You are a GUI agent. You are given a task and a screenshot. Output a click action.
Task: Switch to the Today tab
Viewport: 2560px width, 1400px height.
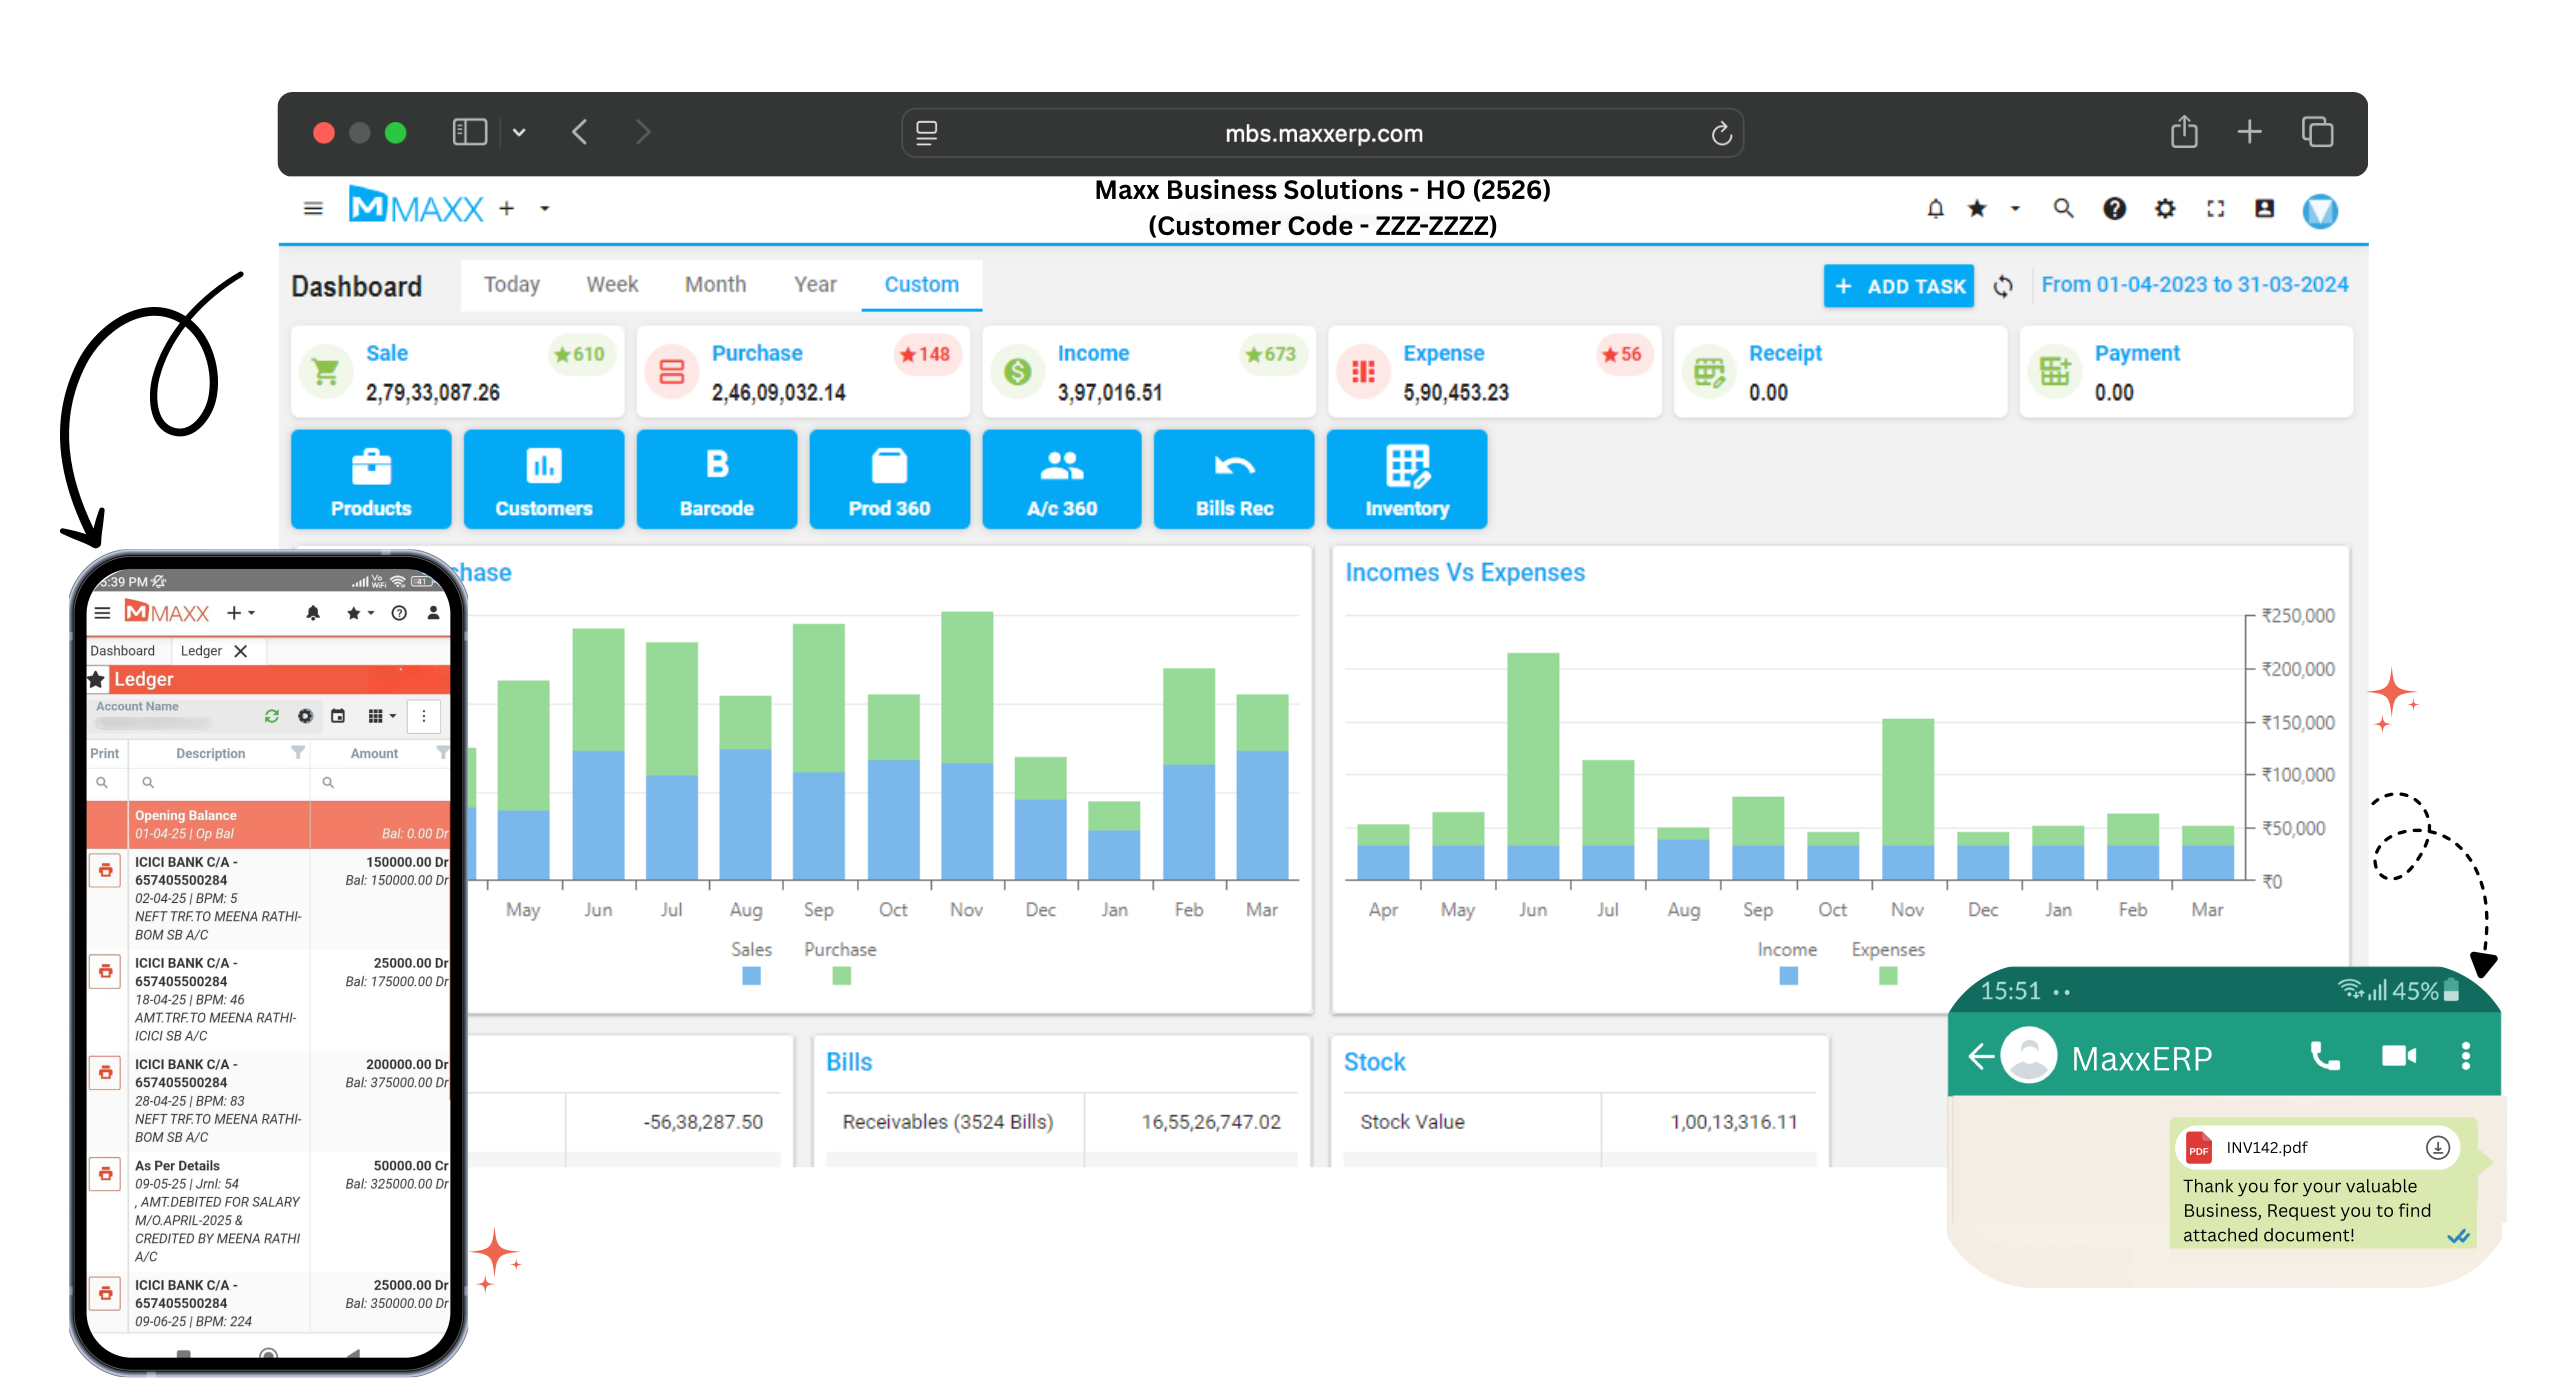tap(511, 285)
